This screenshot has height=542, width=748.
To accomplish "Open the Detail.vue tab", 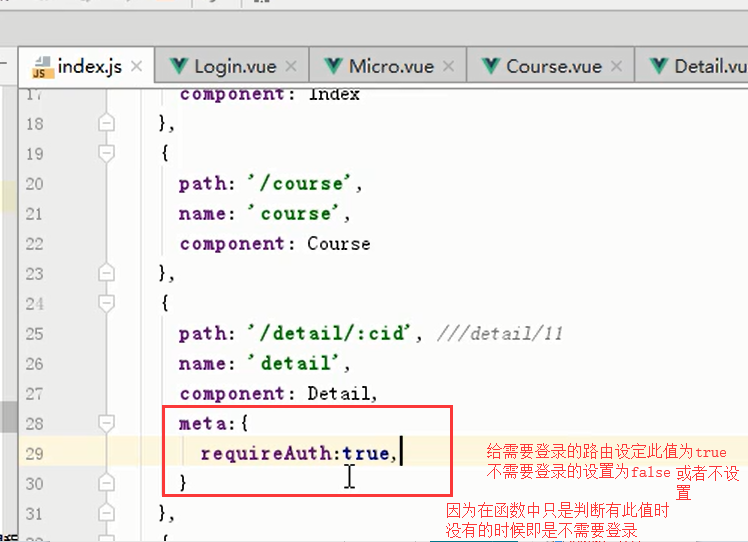I will point(692,66).
